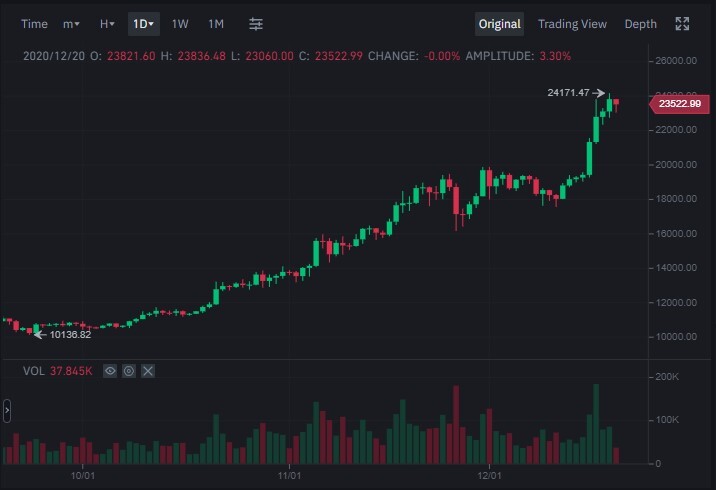The height and width of the screenshot is (490, 716).
Task: Open the minutes interval dropdown
Action: pyautogui.click(x=71, y=24)
